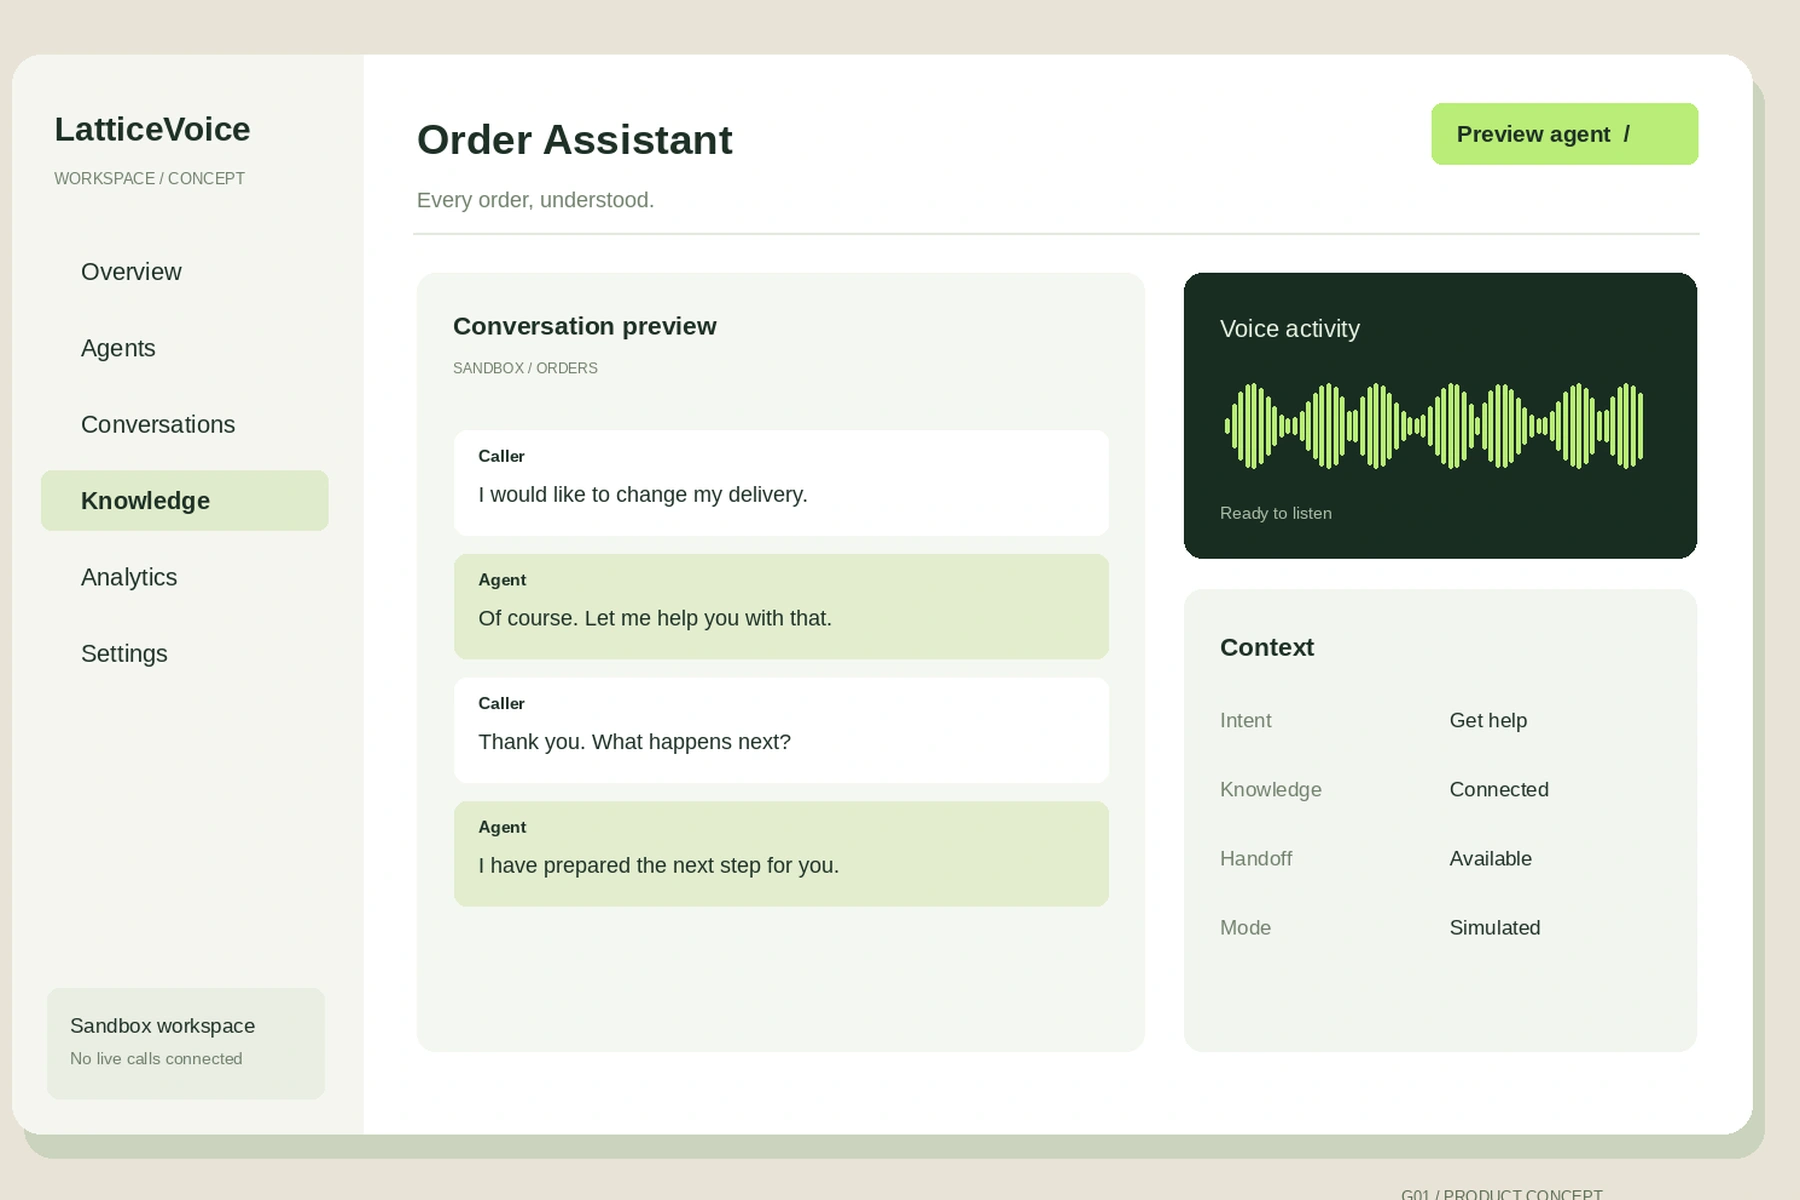Select the Knowledge sidebar item
Screen dimensions: 1800x1200
click(185, 501)
